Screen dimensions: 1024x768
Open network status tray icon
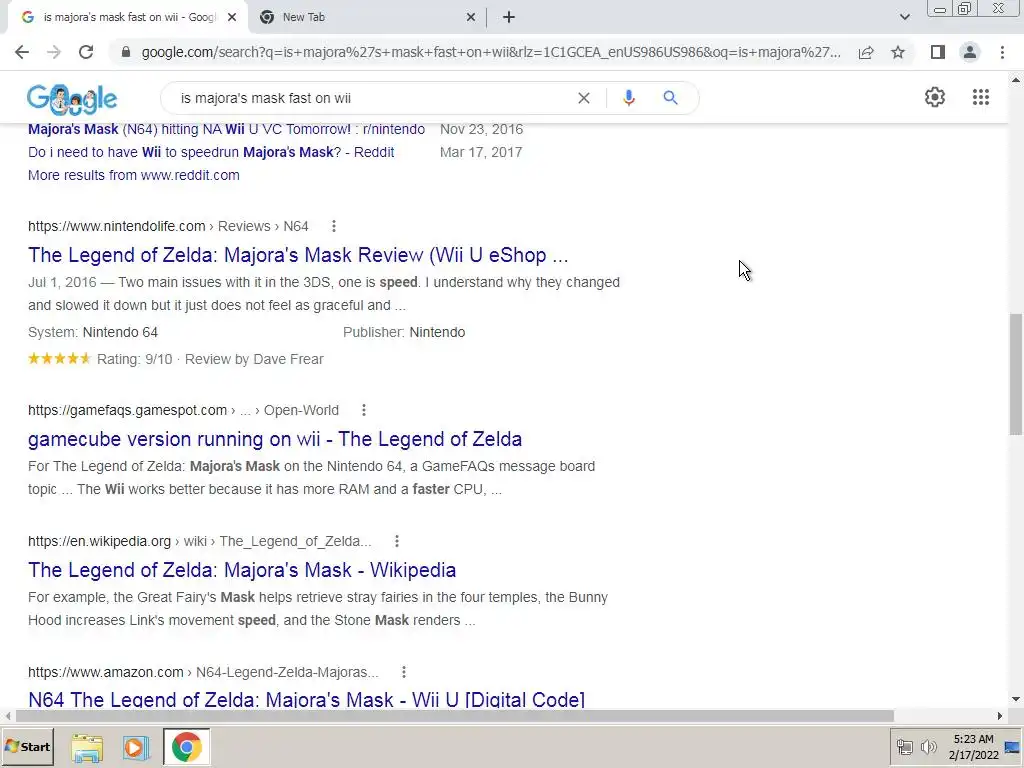pyautogui.click(x=904, y=747)
